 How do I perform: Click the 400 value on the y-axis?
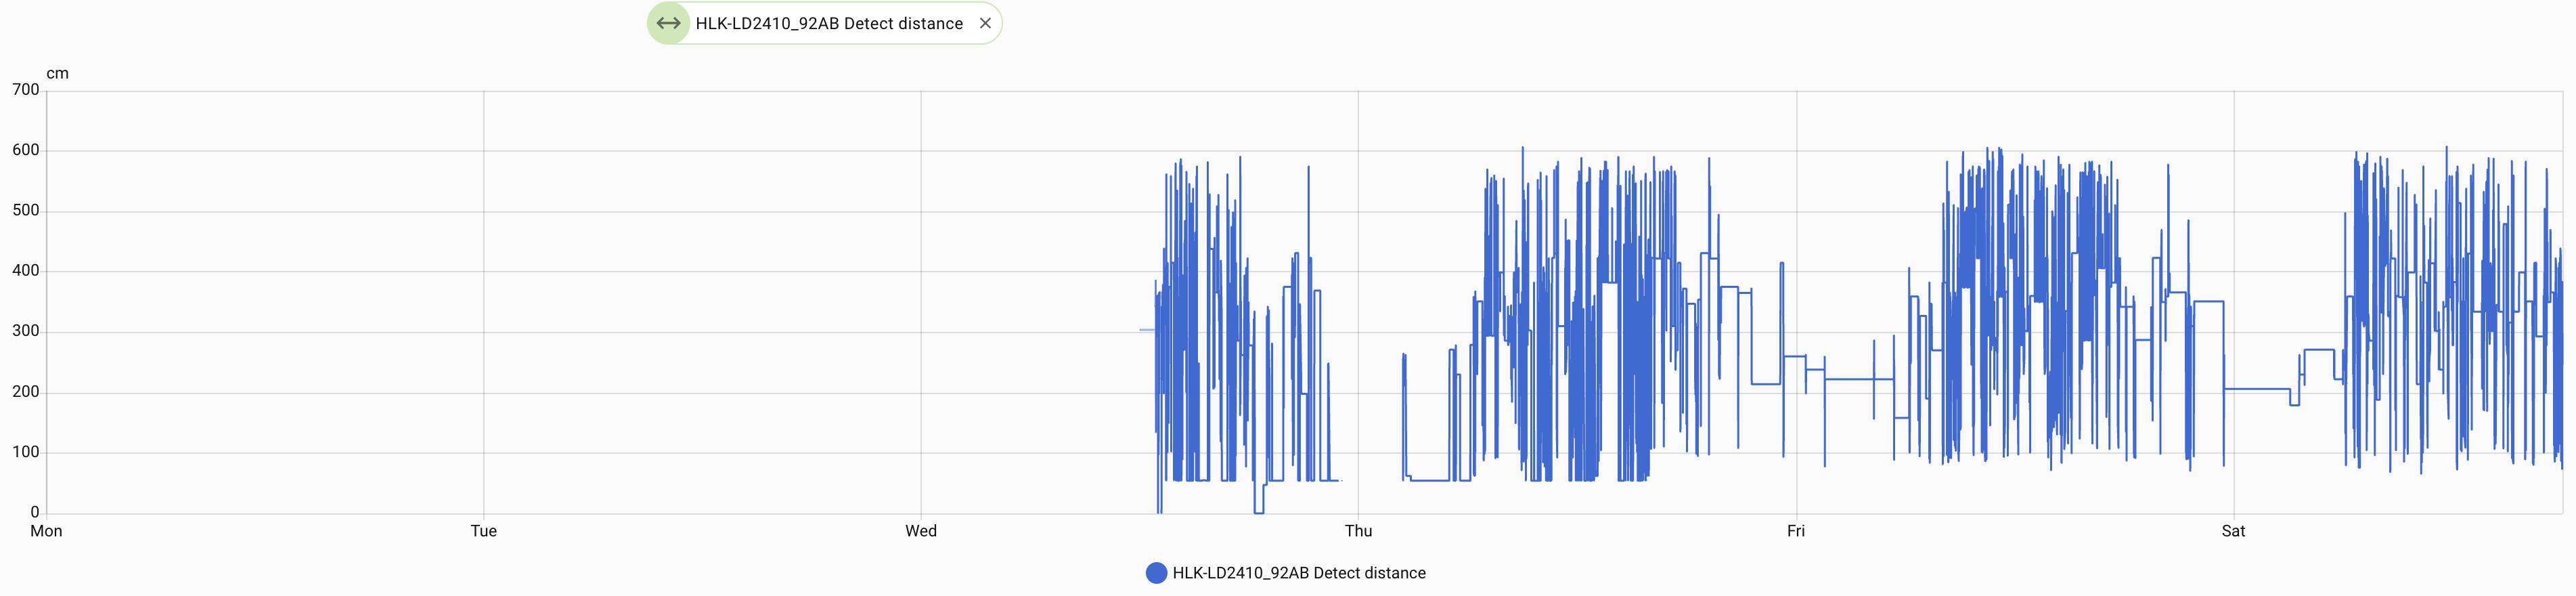tap(26, 270)
